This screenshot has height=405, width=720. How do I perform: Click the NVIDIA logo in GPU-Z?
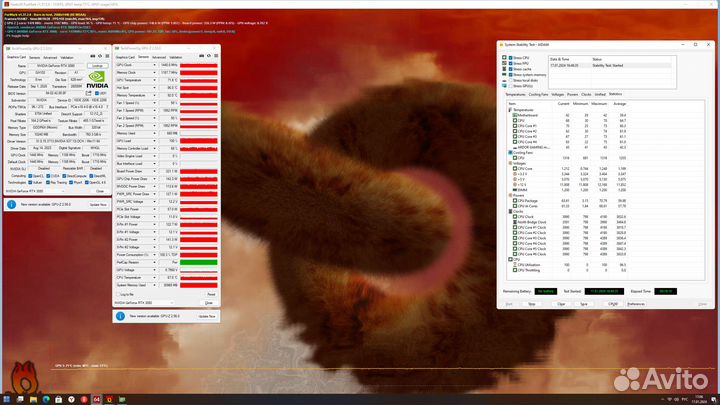98,79
